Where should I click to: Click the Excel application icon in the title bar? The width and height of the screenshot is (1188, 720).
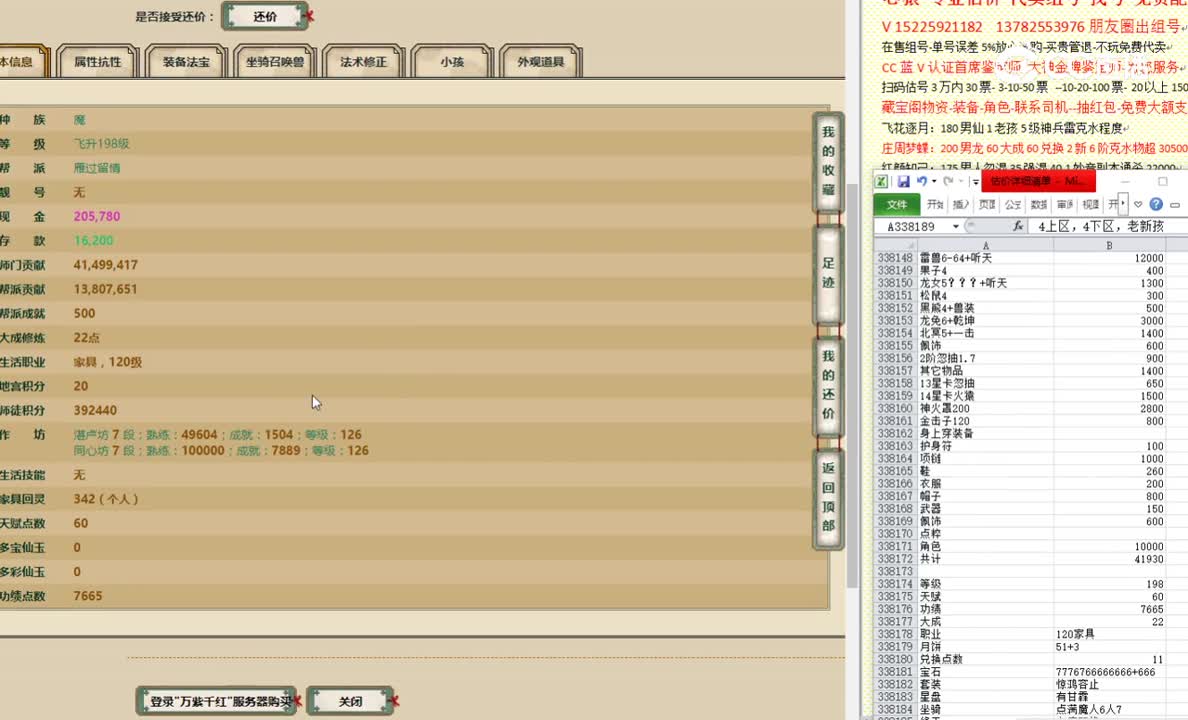click(x=882, y=181)
